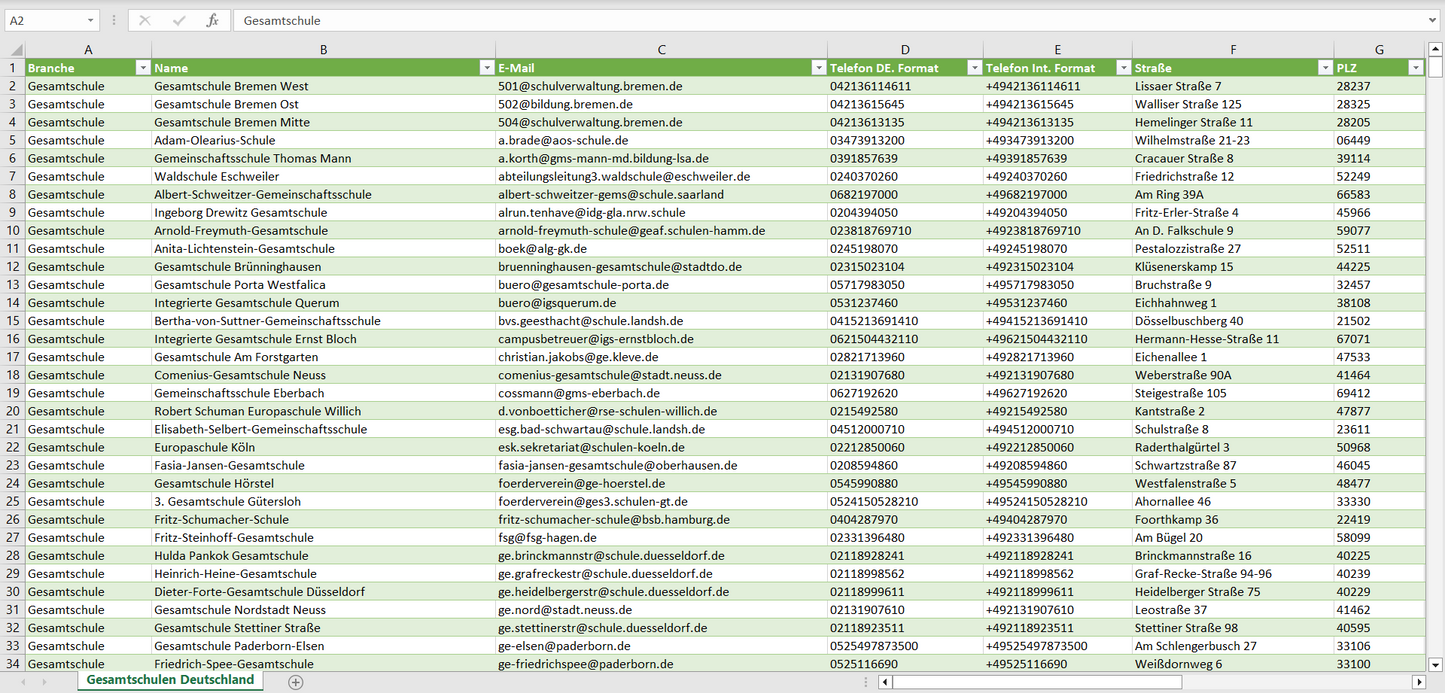Click the Insert Function fx icon
This screenshot has height=693, width=1445.
click(x=212, y=20)
